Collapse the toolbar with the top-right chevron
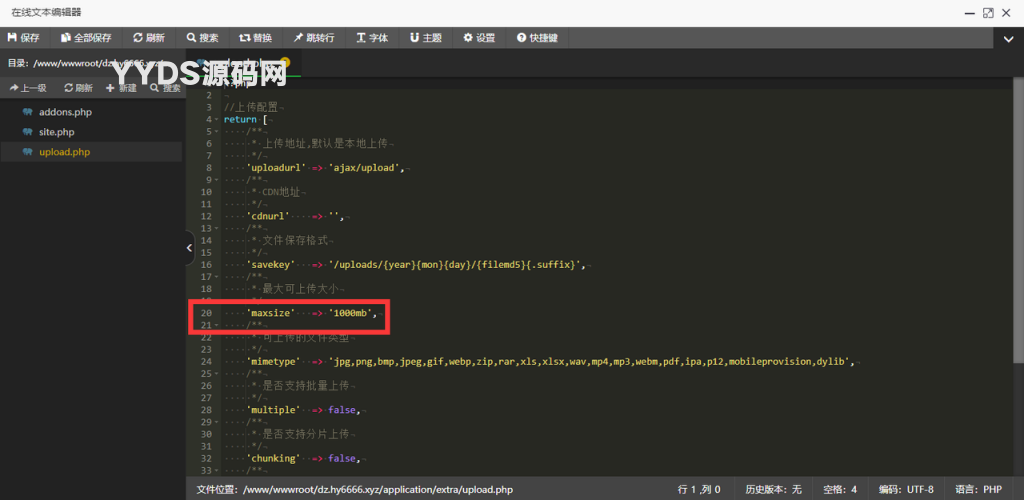Image resolution: width=1024 pixels, height=500 pixels. pos(1008,39)
